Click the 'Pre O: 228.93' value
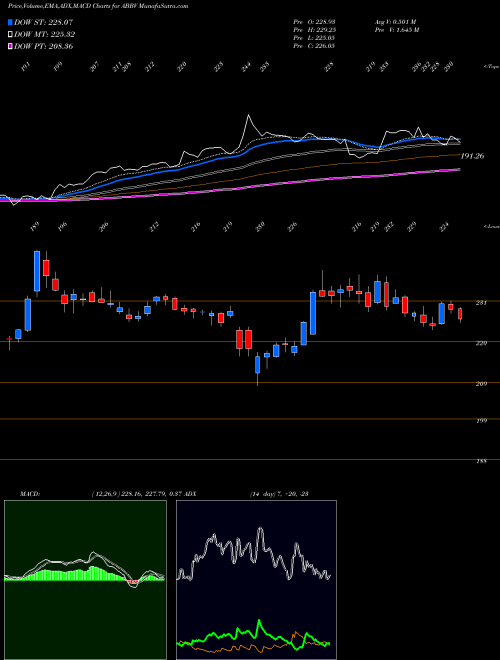Viewport: 500px width, 660px height. click(314, 22)
